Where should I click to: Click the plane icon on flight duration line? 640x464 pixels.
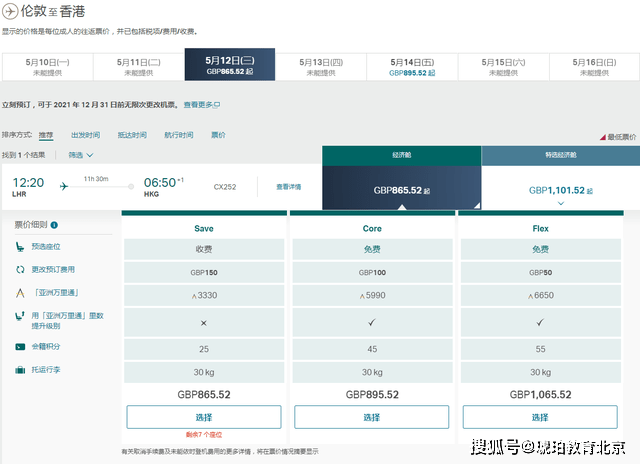[64, 186]
